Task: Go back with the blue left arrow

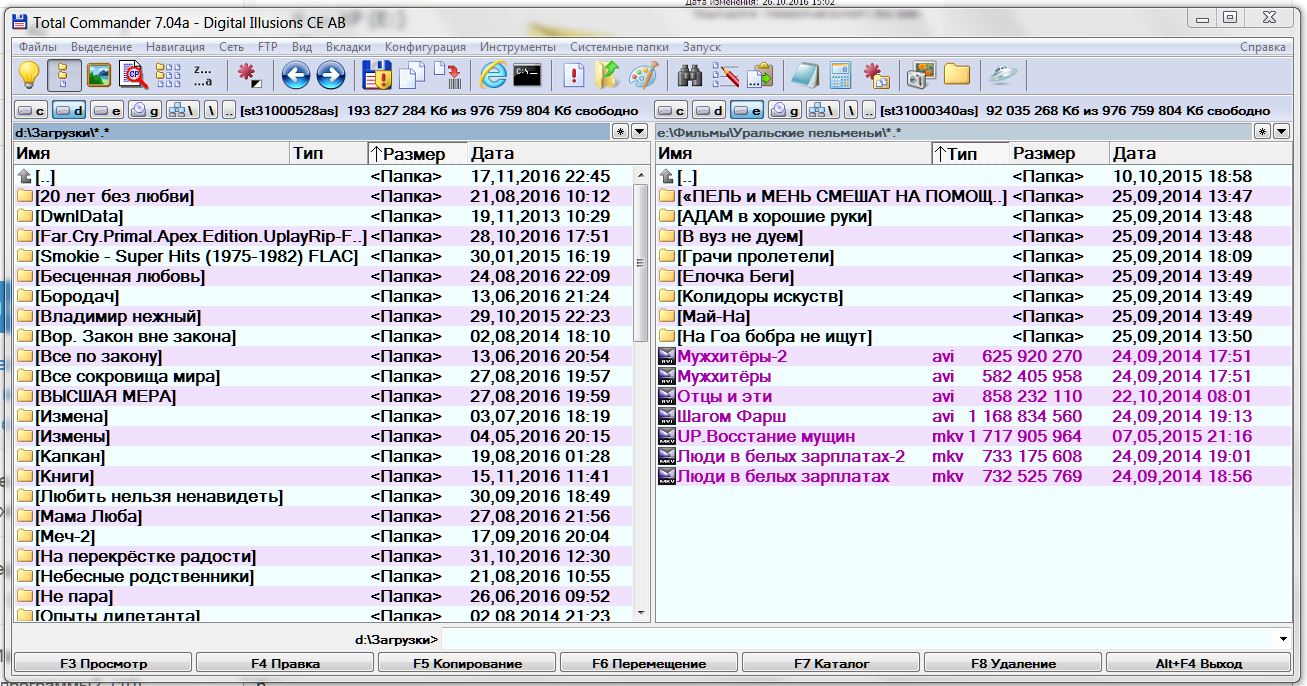Action: (x=296, y=75)
